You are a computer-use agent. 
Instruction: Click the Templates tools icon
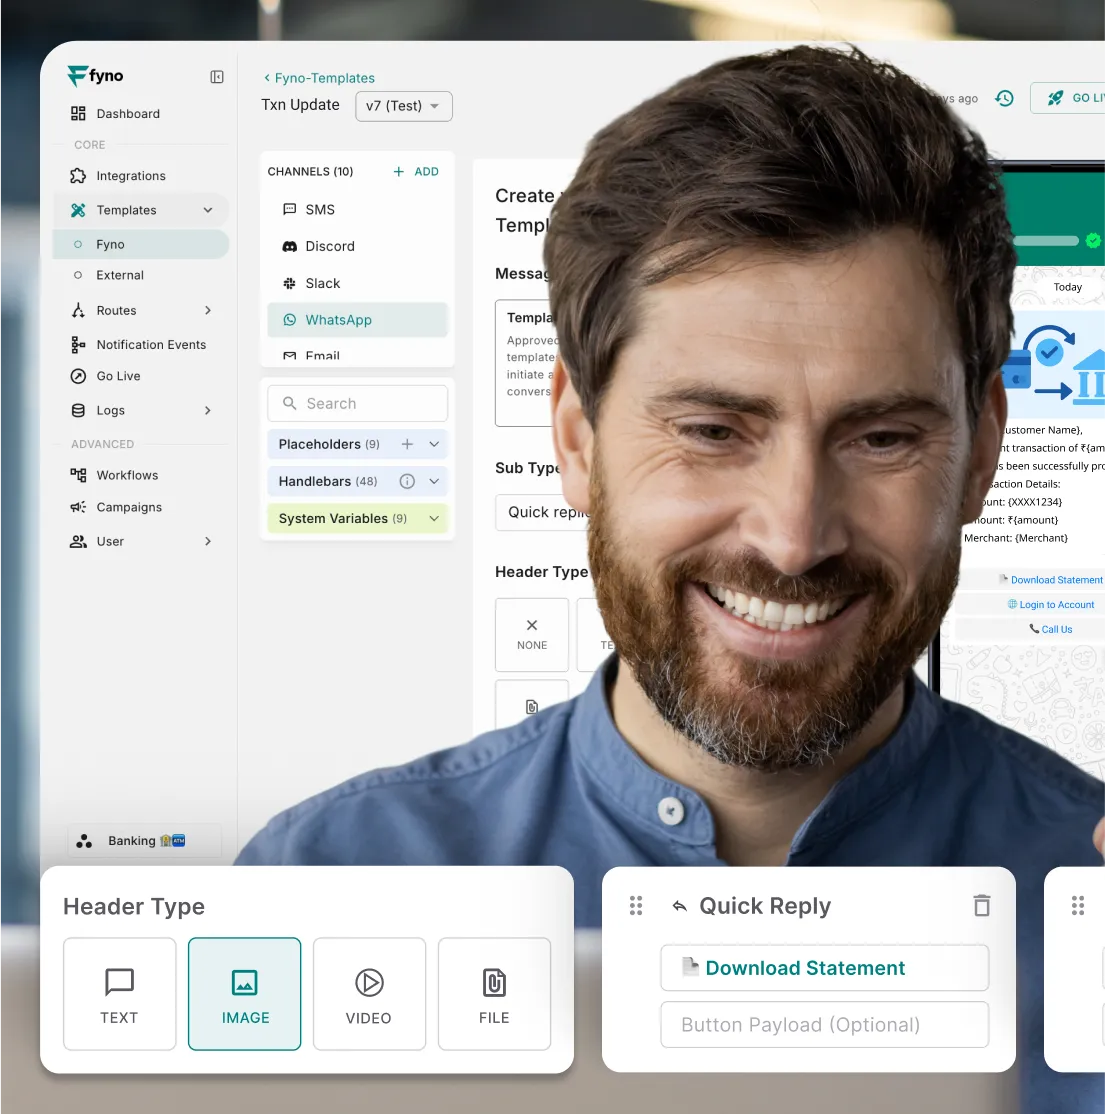pyautogui.click(x=78, y=210)
